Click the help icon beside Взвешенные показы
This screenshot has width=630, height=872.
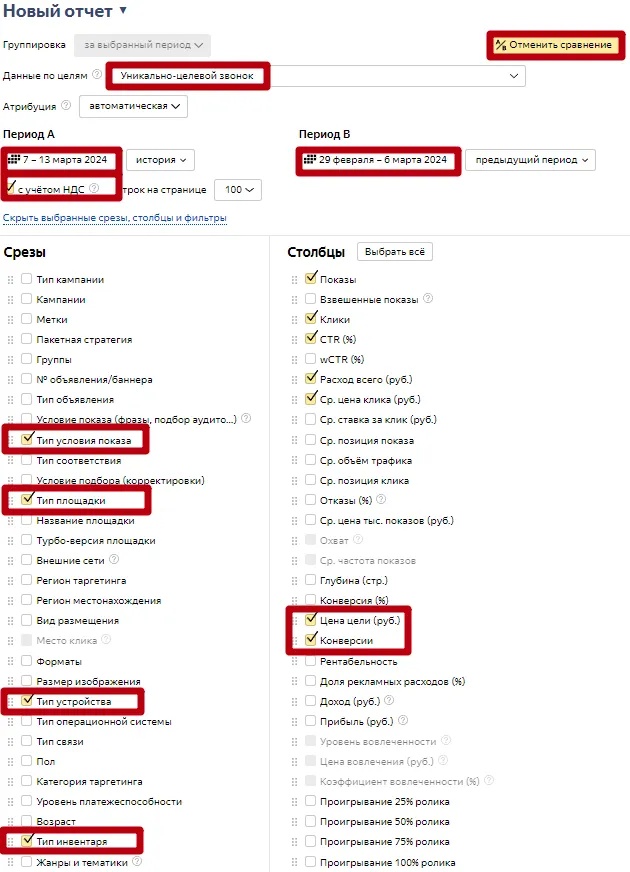pyautogui.click(x=428, y=299)
